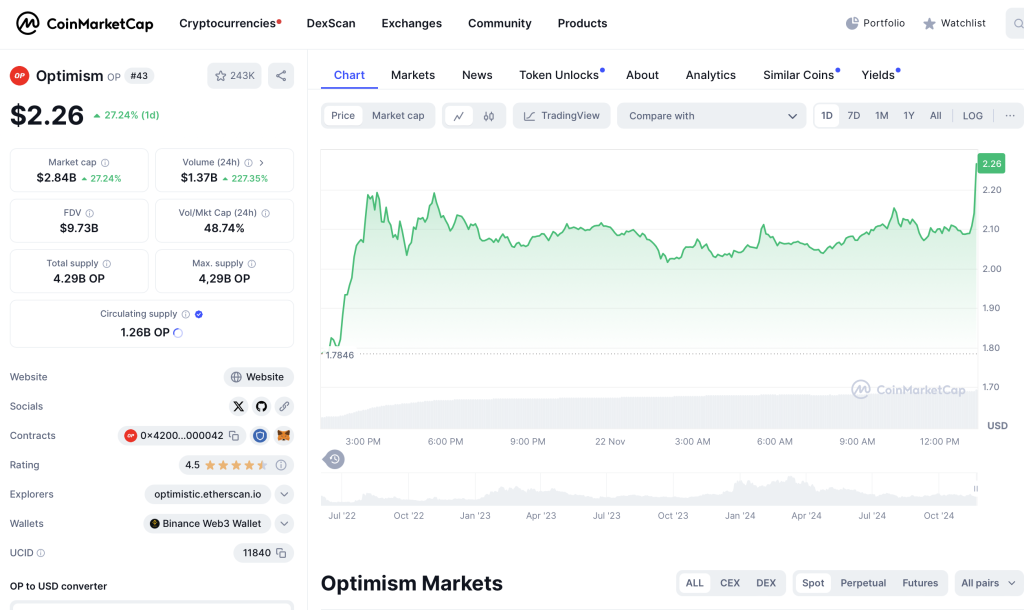This screenshot has width=1024, height=610.
Task: Open the Compare with dropdown
Action: [x=712, y=116]
